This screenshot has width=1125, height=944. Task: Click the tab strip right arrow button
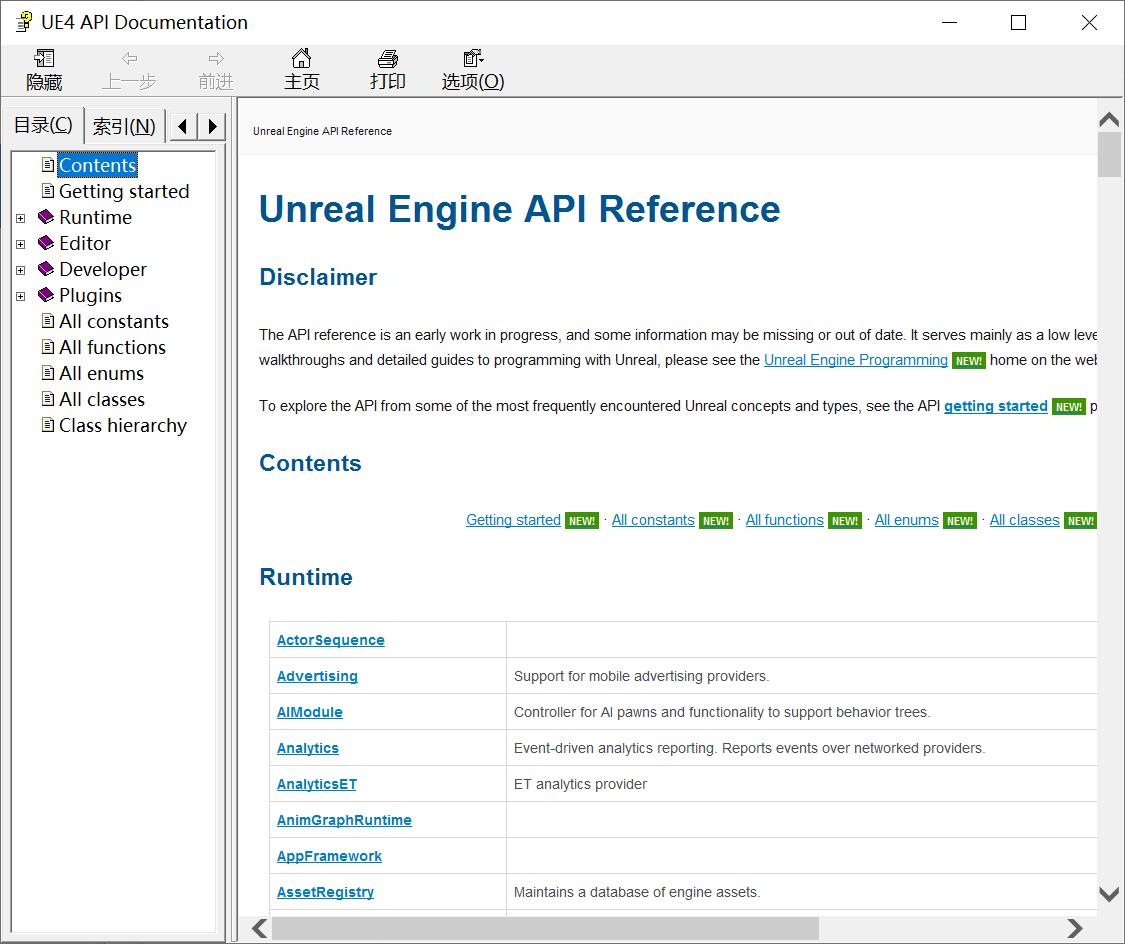(212, 126)
